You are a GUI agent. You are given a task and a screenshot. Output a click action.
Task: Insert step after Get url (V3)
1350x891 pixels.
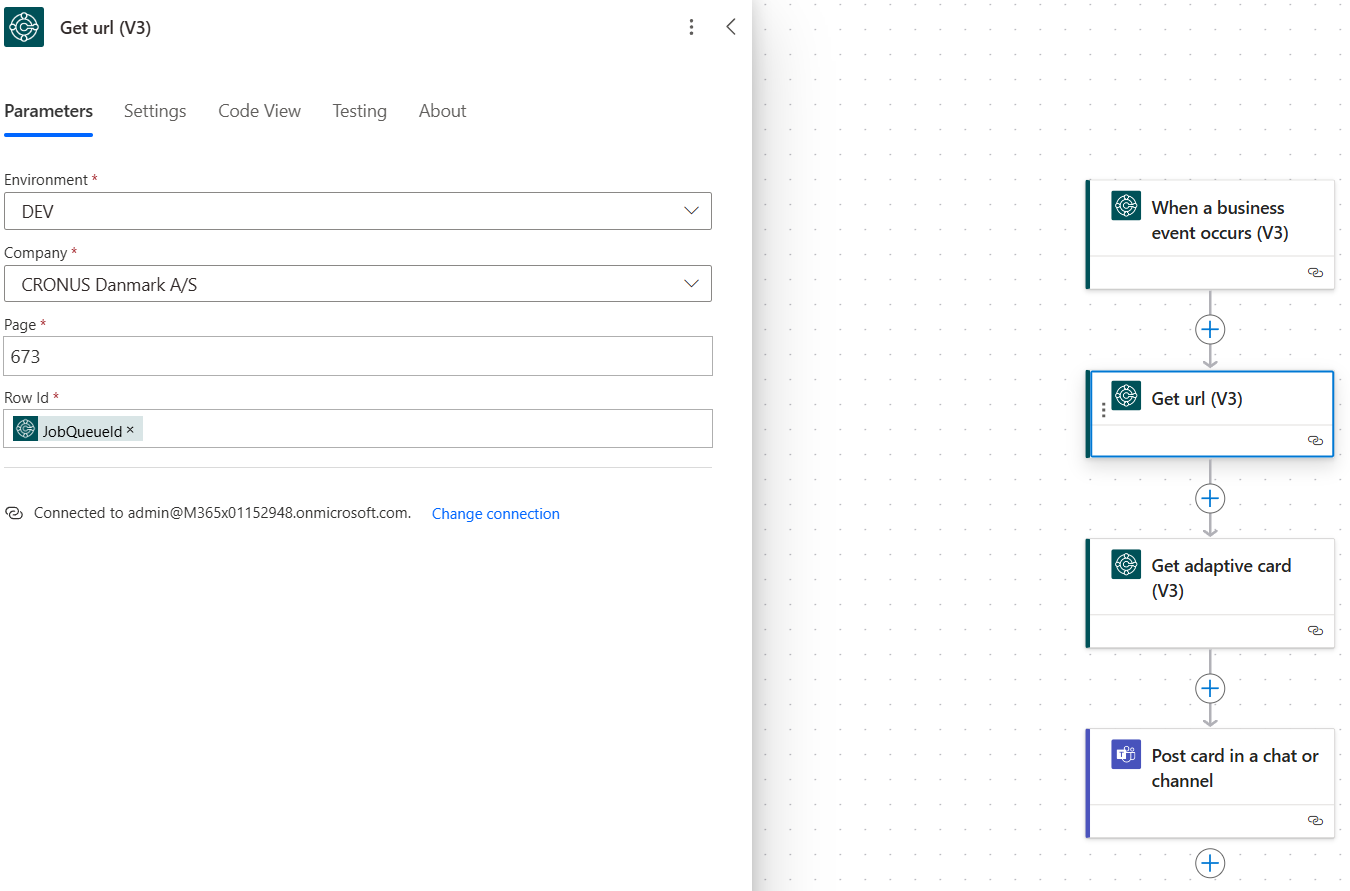[x=1210, y=498]
